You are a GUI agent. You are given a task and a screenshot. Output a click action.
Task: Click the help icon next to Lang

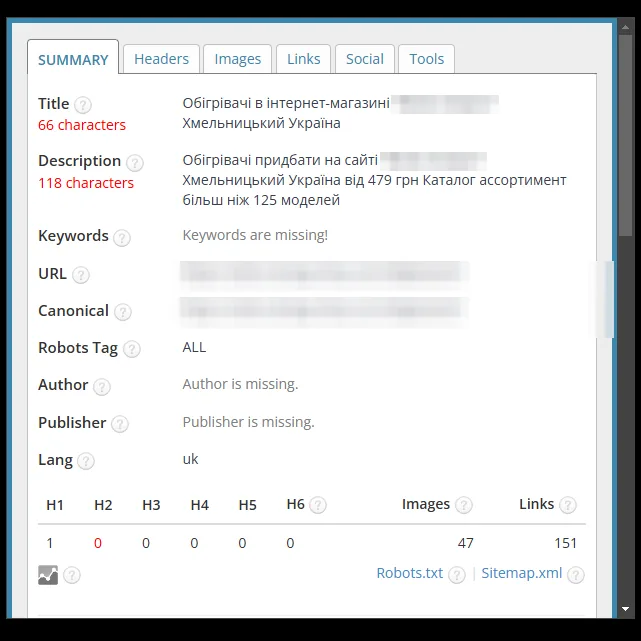[x=86, y=461]
